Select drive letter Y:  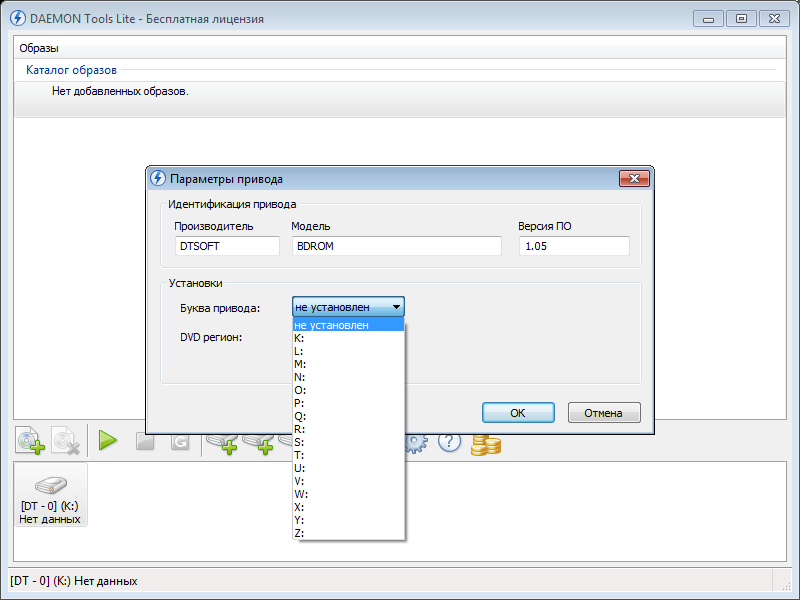pos(348,520)
